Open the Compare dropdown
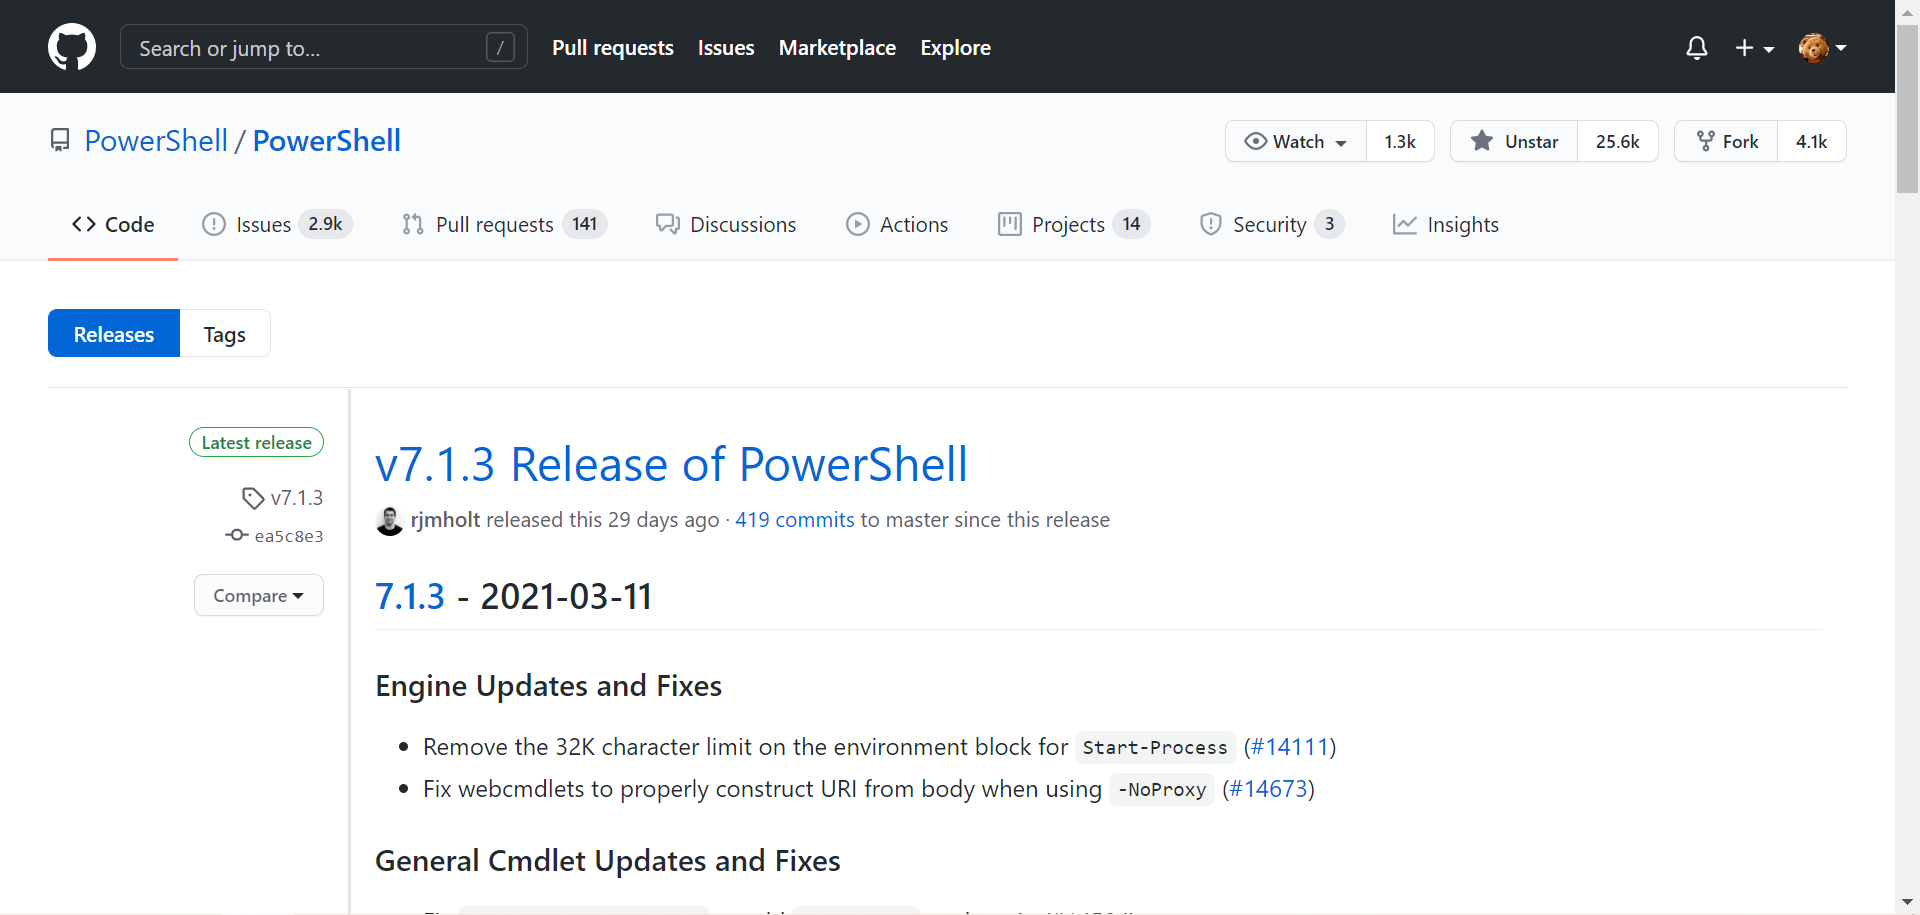Viewport: 1920px width, 915px height. 258,595
